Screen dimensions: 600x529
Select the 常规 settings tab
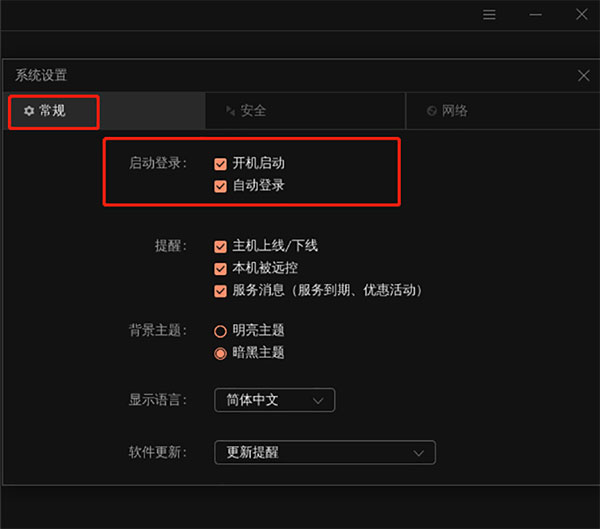(53, 111)
